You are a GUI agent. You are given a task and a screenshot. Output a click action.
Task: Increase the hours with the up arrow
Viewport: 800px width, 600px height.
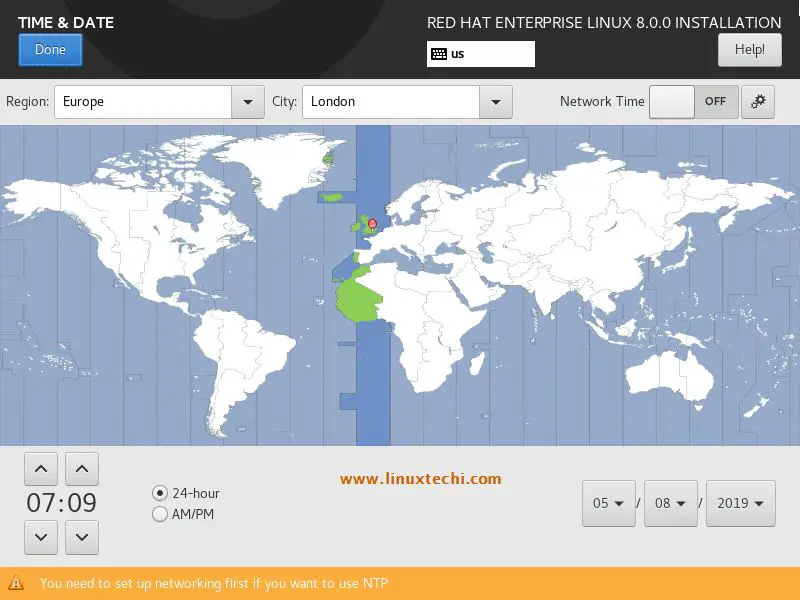[x=41, y=469]
